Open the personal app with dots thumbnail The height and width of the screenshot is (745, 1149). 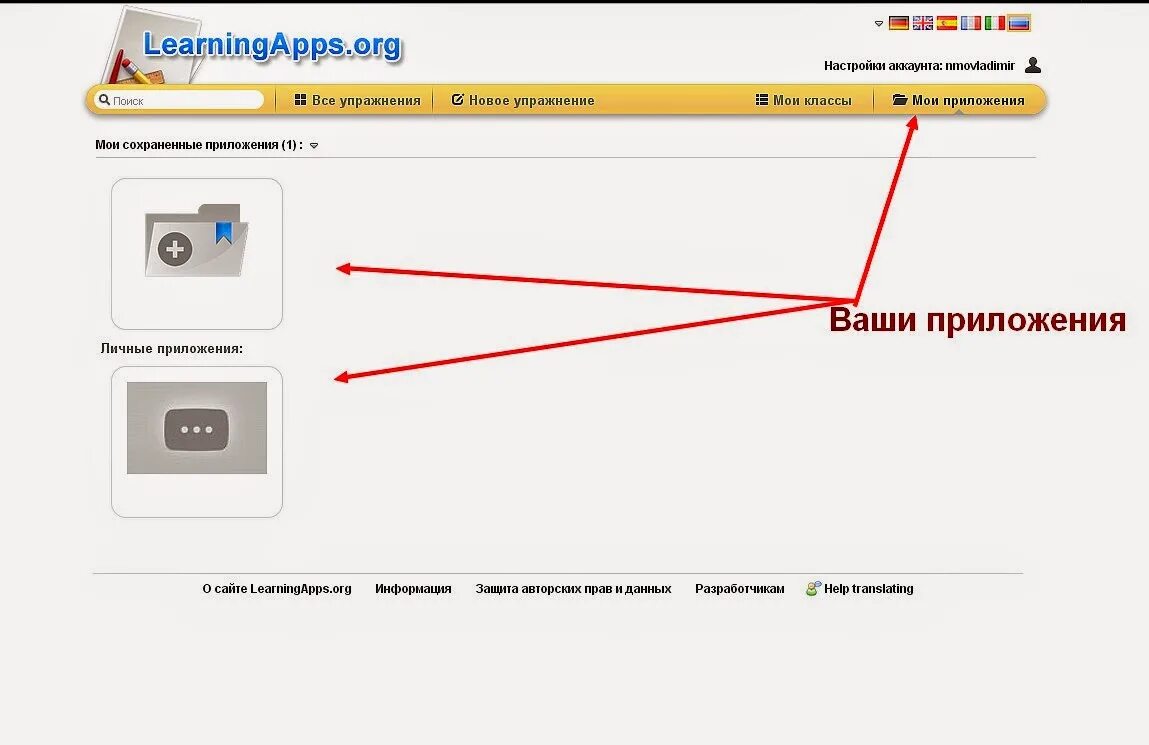tap(196, 442)
